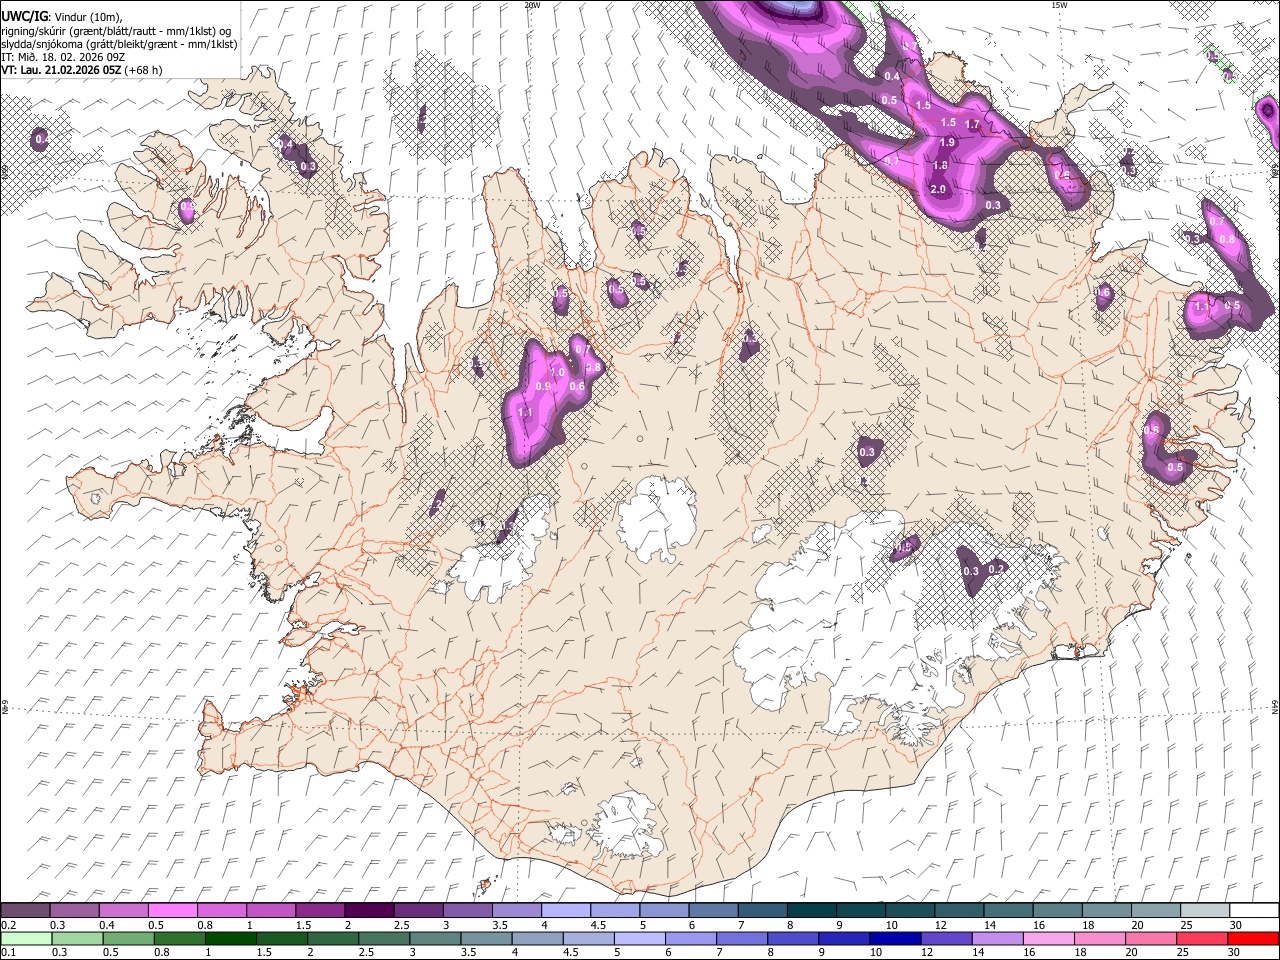The width and height of the screenshot is (1280, 960).
Task: Pick the darkest purple 2 snow-scale swatch
Action: 368,911
